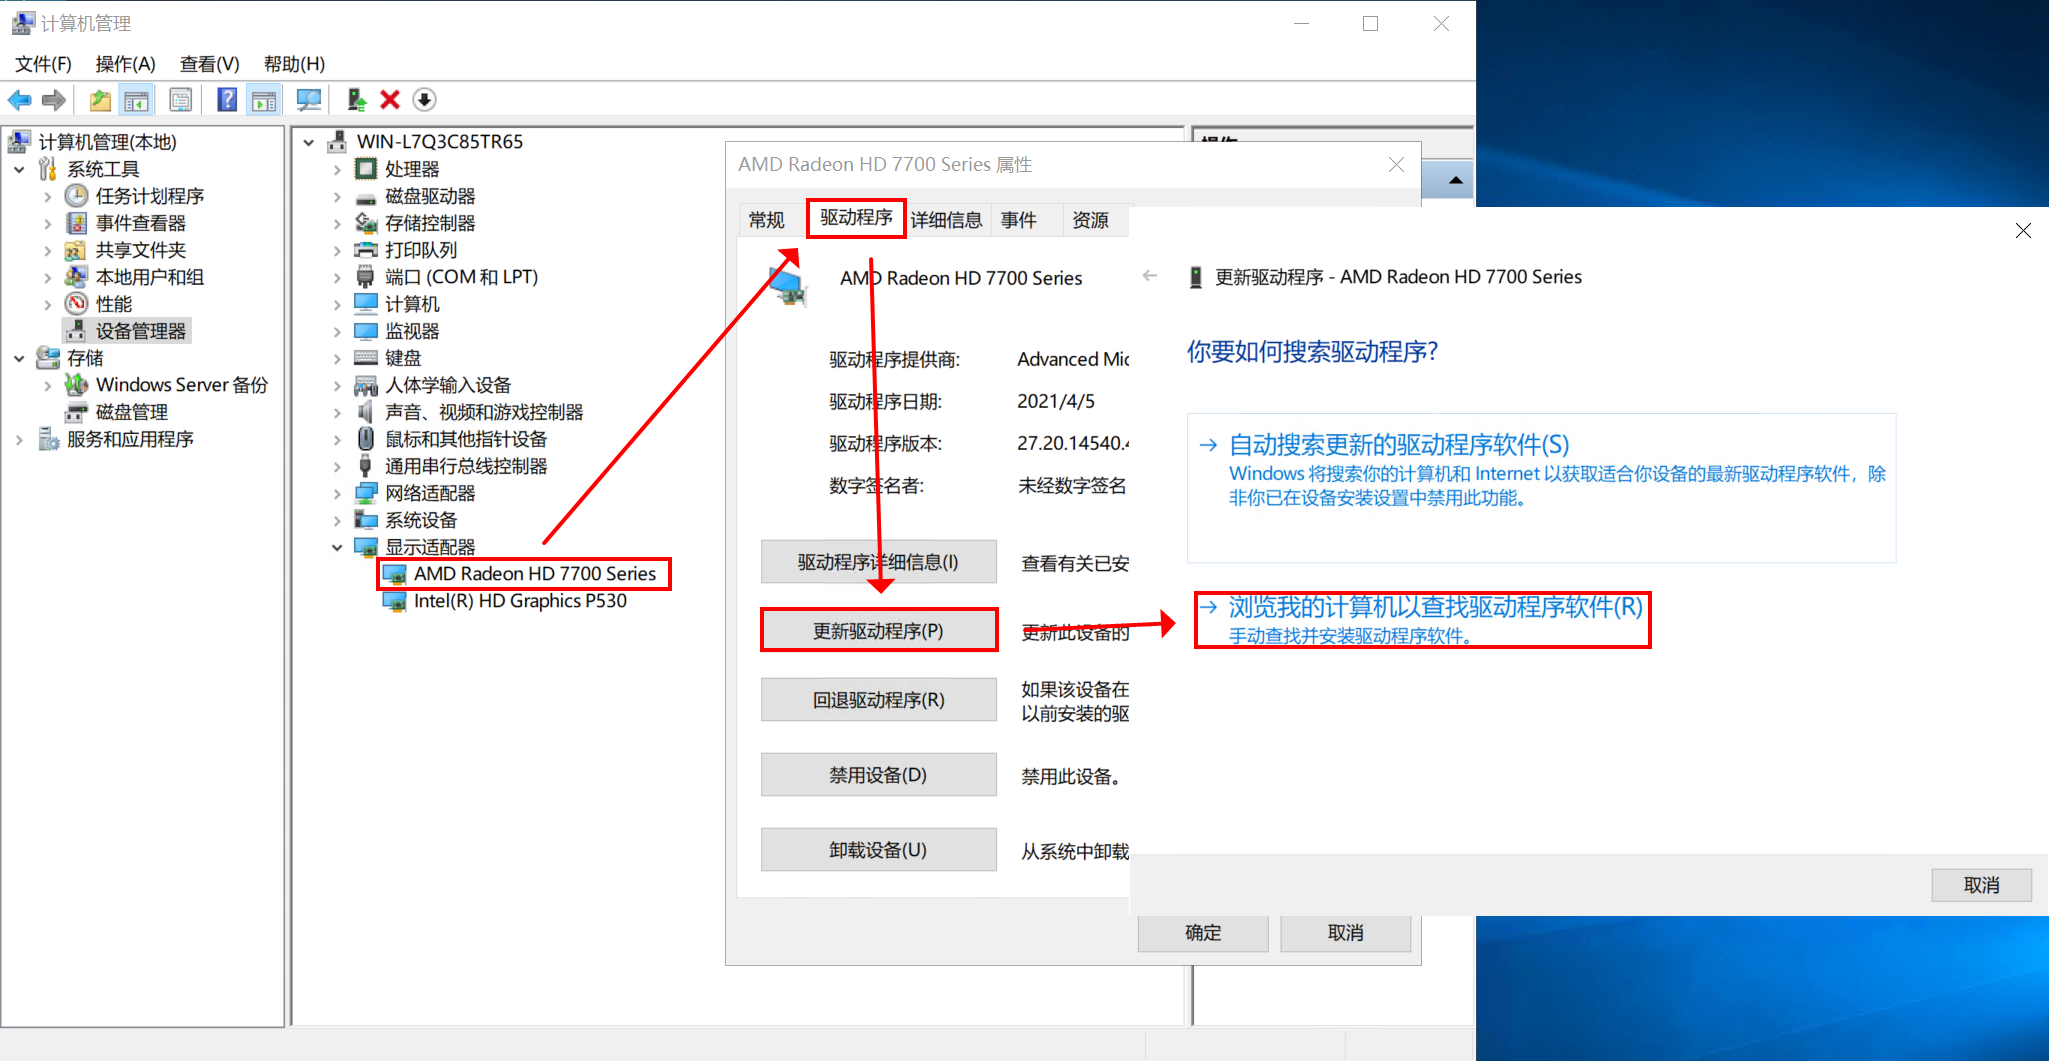The image size is (2049, 1061).
Task: Click the down-arrow Disable device toolbar icon
Action: pyautogui.click(x=424, y=100)
